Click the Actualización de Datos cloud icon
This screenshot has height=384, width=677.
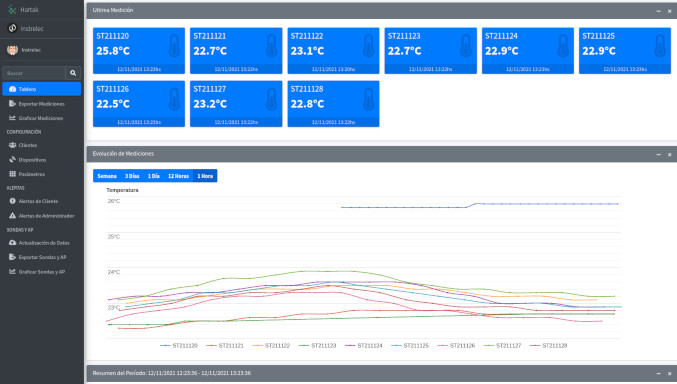[13, 243]
